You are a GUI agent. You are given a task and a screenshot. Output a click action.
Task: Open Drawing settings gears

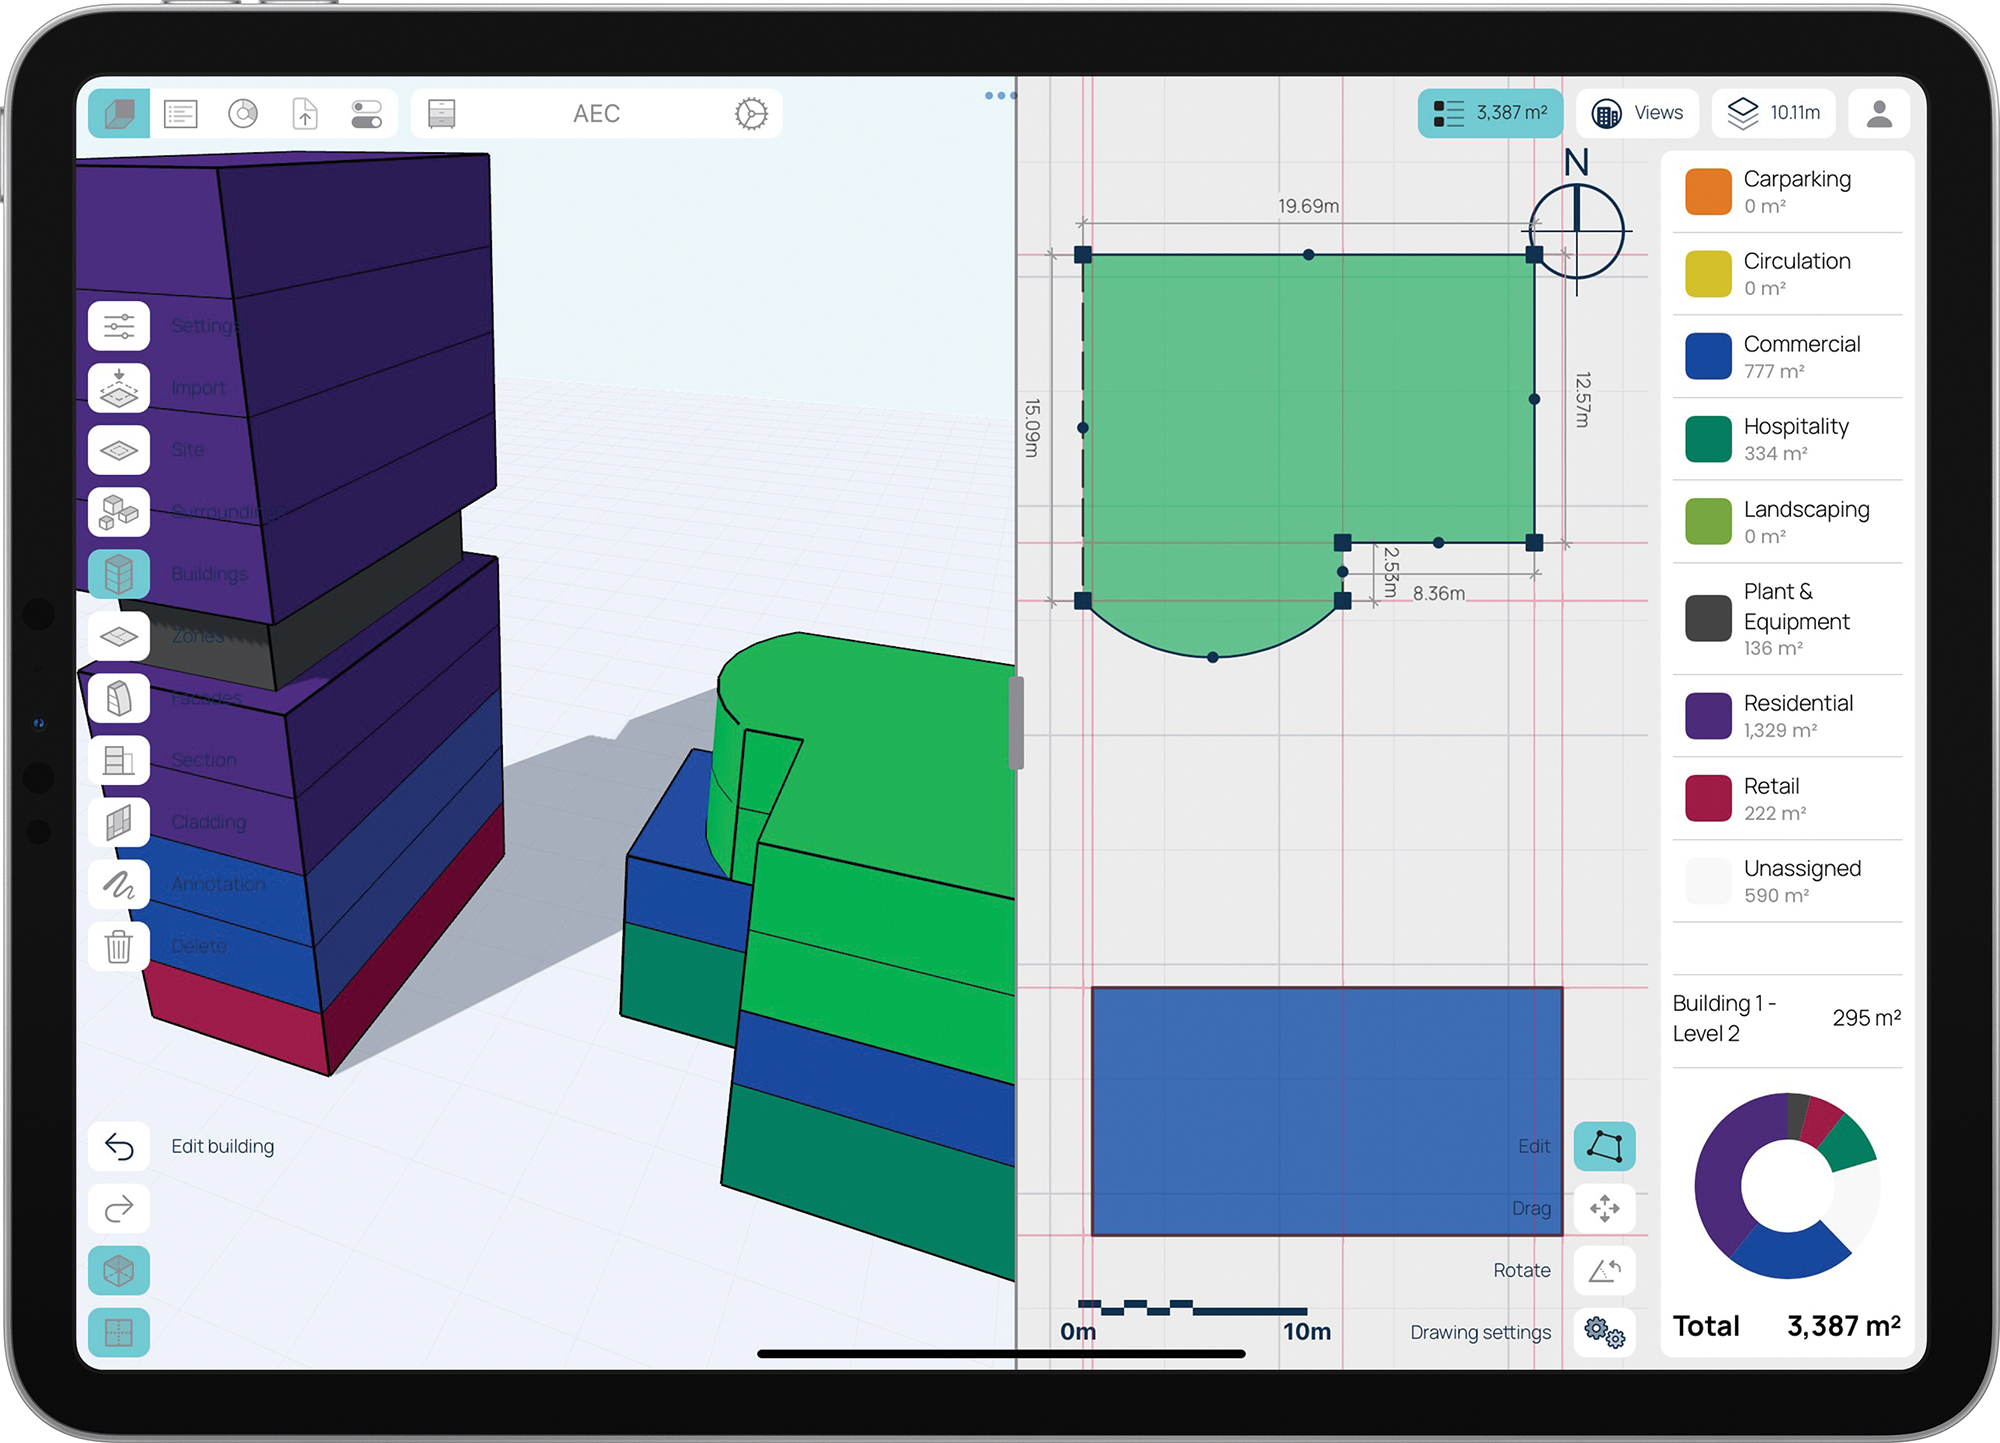click(1605, 1332)
